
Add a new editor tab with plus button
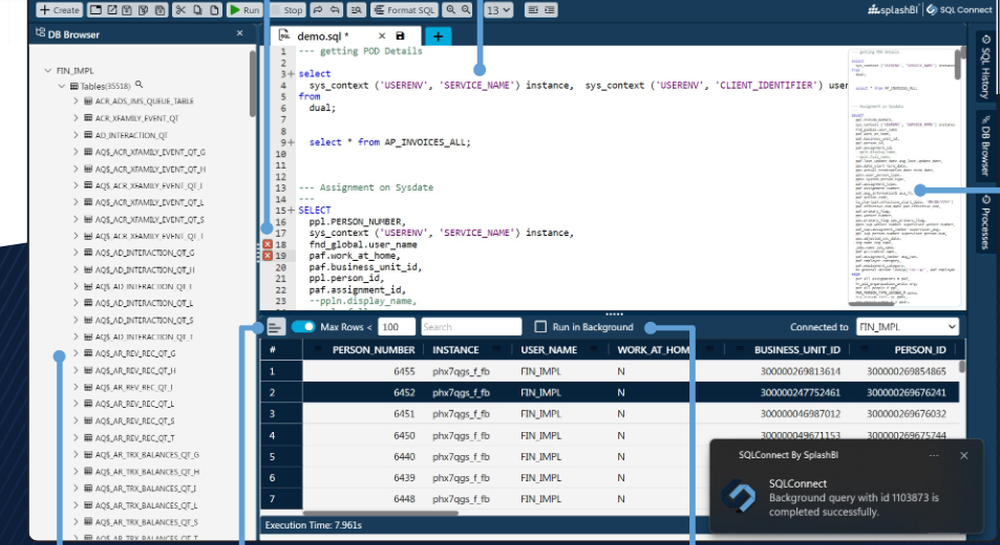click(x=438, y=36)
